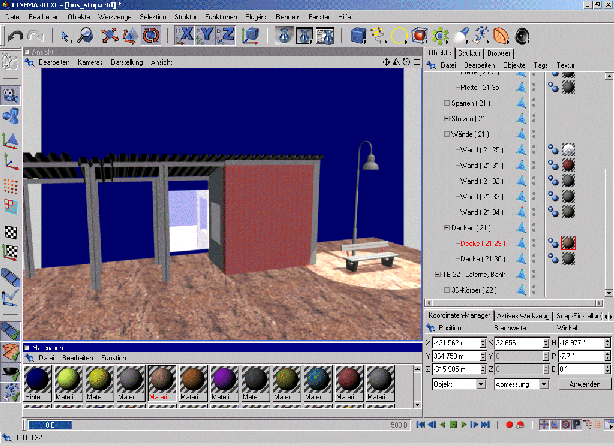Open the Kameras menu in viewport
Screen dimensions: 614x446
(90, 62)
